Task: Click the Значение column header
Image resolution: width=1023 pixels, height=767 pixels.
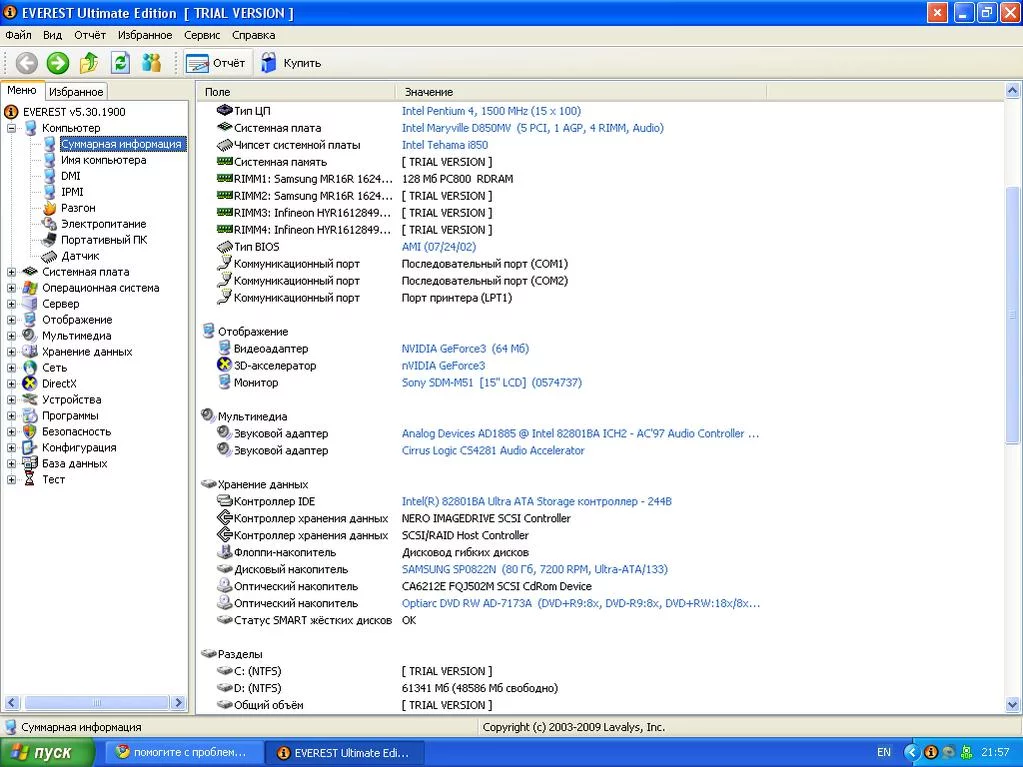Action: pyautogui.click(x=581, y=92)
